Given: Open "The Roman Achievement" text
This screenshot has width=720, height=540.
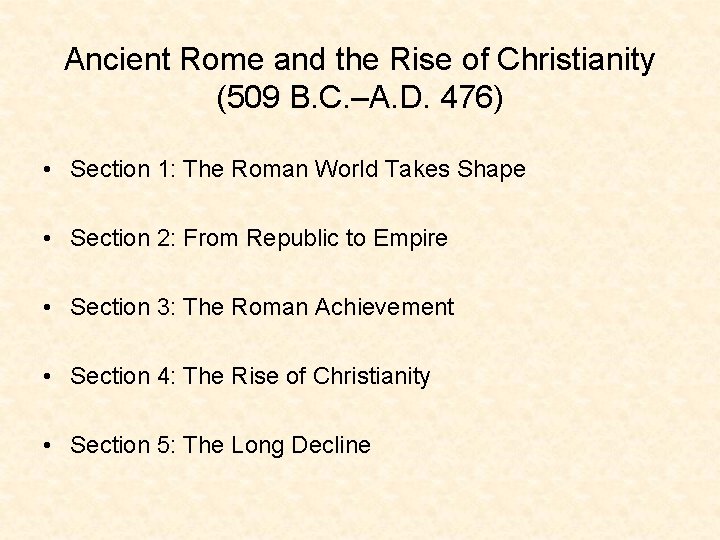Looking at the screenshot, I should click(318, 307).
